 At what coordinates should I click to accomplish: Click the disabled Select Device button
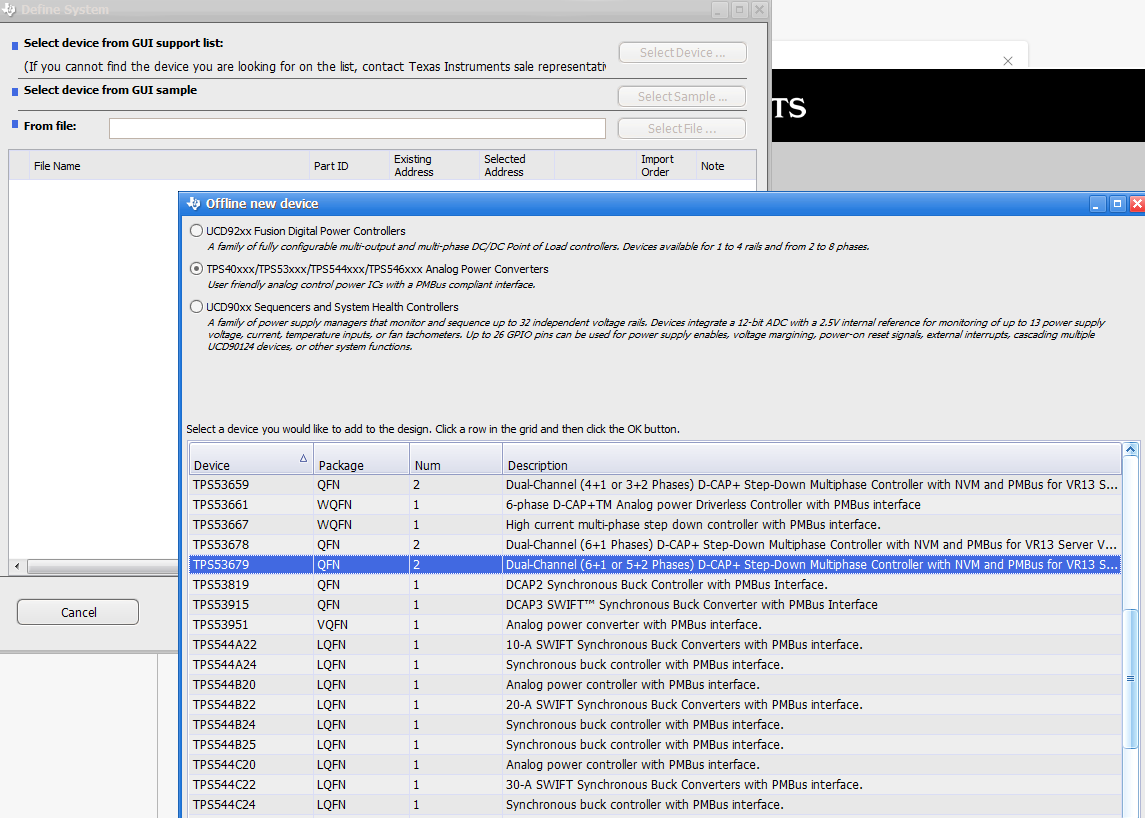coord(683,53)
